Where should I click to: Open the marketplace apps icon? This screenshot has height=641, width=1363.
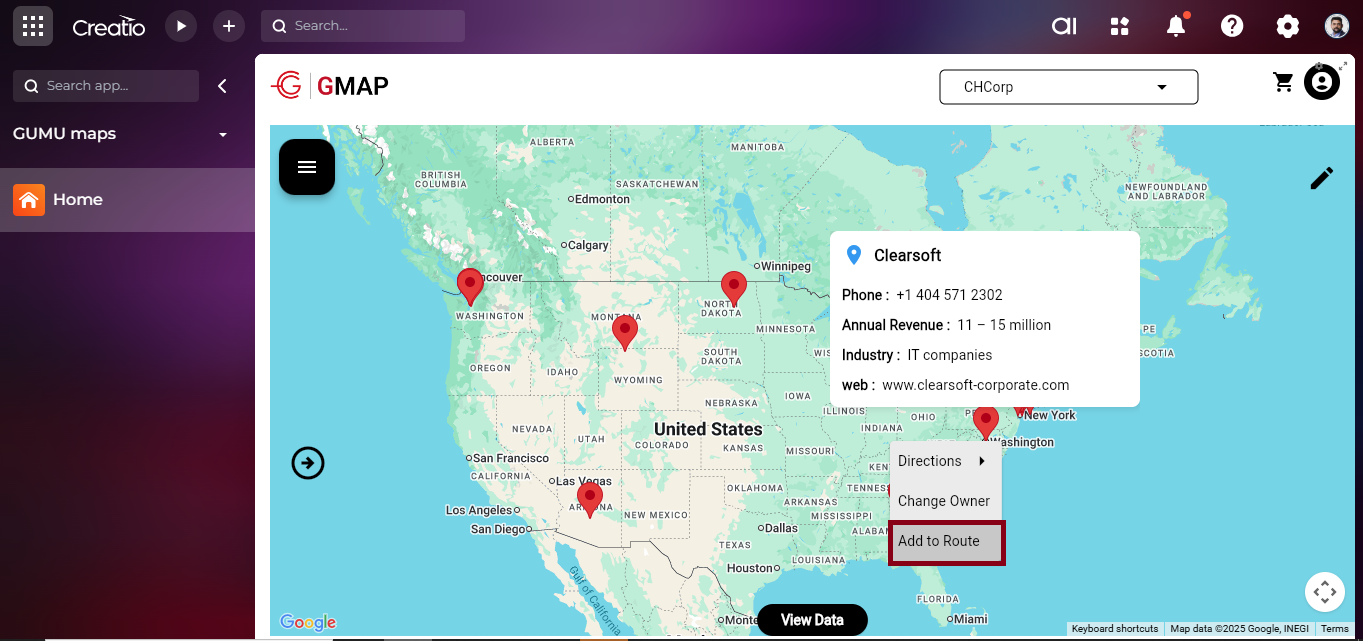click(x=1120, y=26)
